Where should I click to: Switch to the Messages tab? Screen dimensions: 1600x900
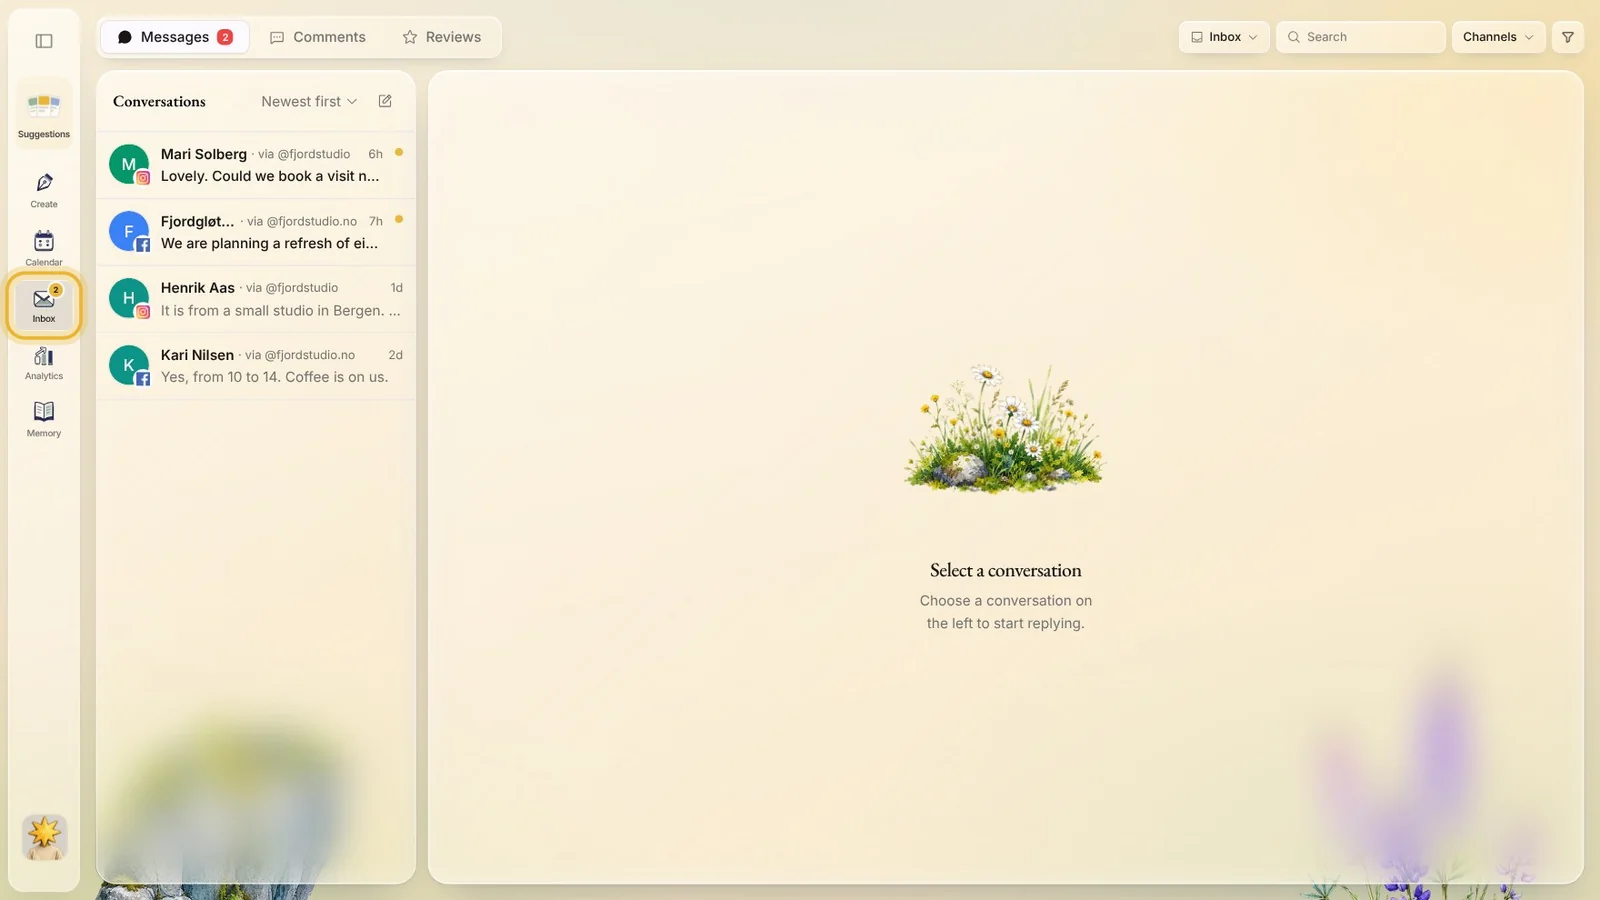(x=175, y=37)
